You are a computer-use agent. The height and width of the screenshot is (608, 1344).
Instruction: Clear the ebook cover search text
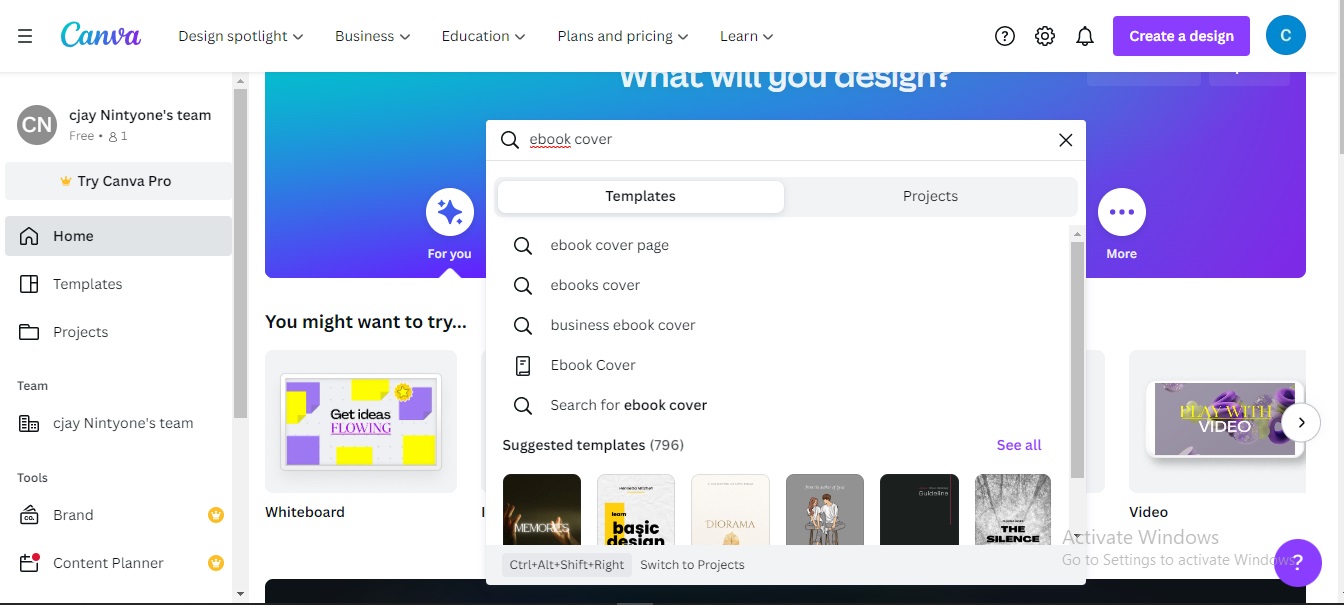coord(1066,140)
